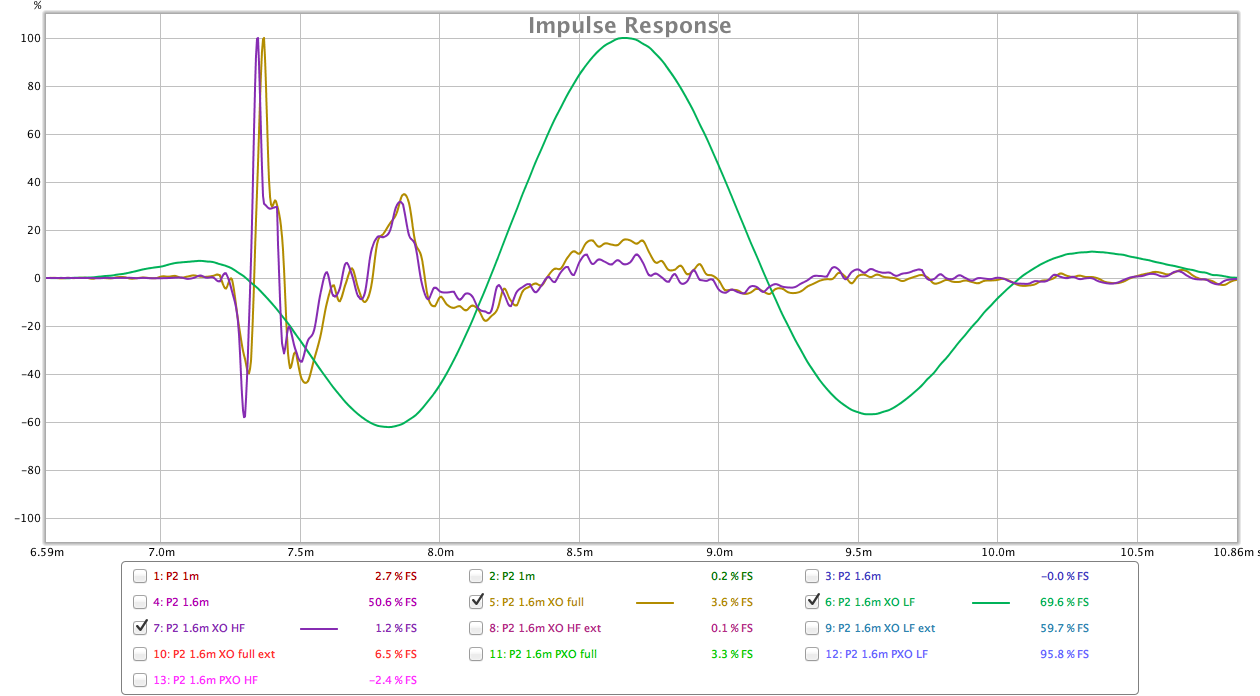Click the label 12: P2 1.6m PXO LF
This screenshot has height=696, width=1260.
coord(875,654)
